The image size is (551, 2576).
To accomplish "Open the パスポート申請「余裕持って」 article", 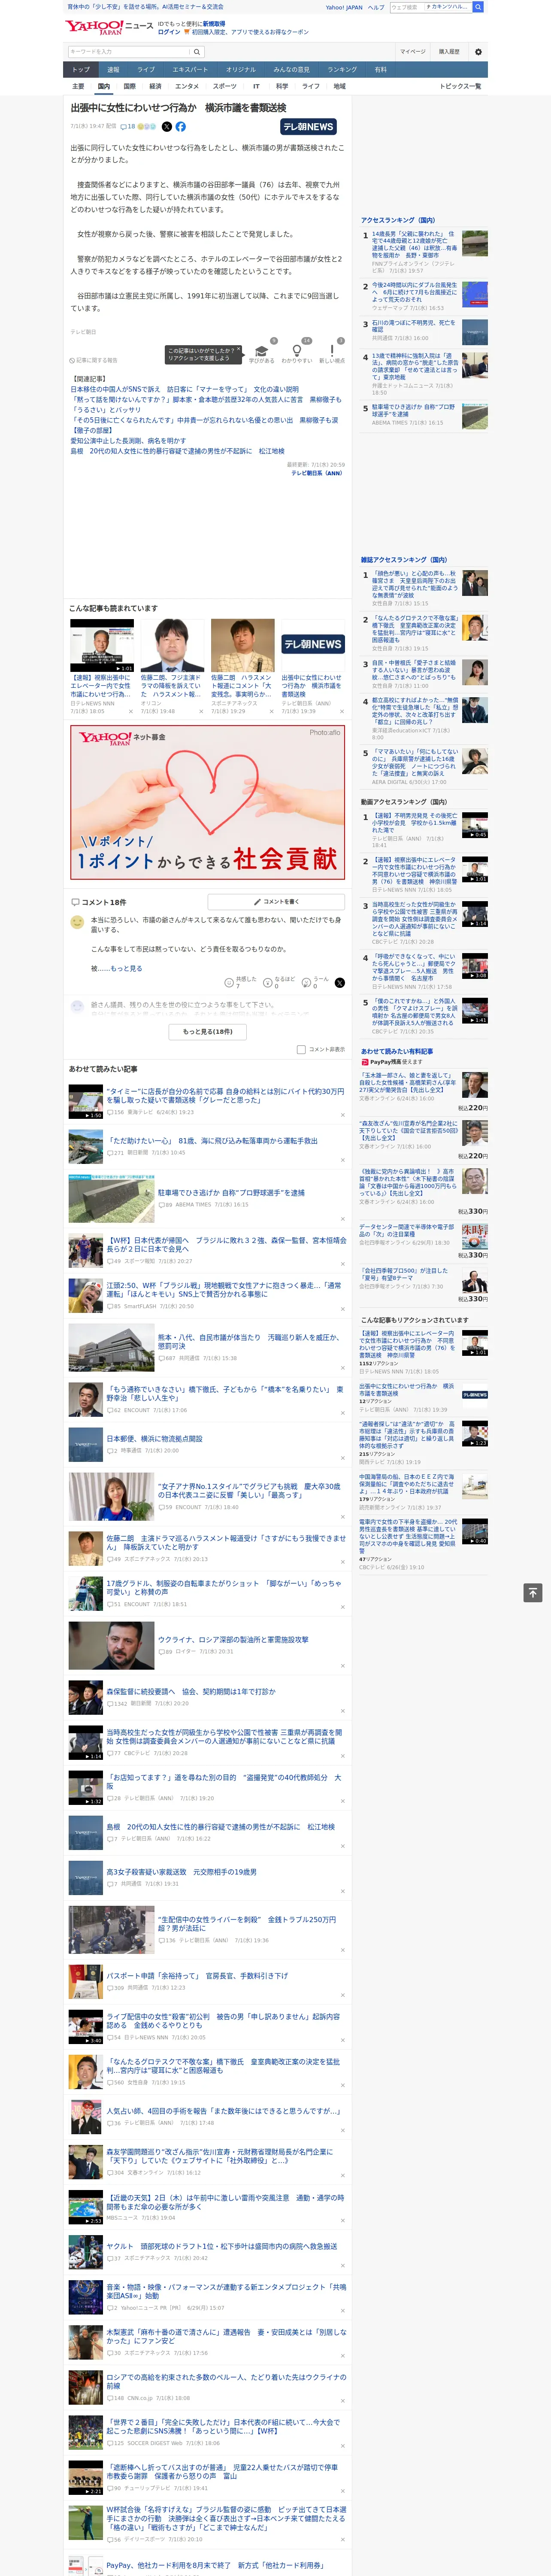I will click(x=197, y=1975).
